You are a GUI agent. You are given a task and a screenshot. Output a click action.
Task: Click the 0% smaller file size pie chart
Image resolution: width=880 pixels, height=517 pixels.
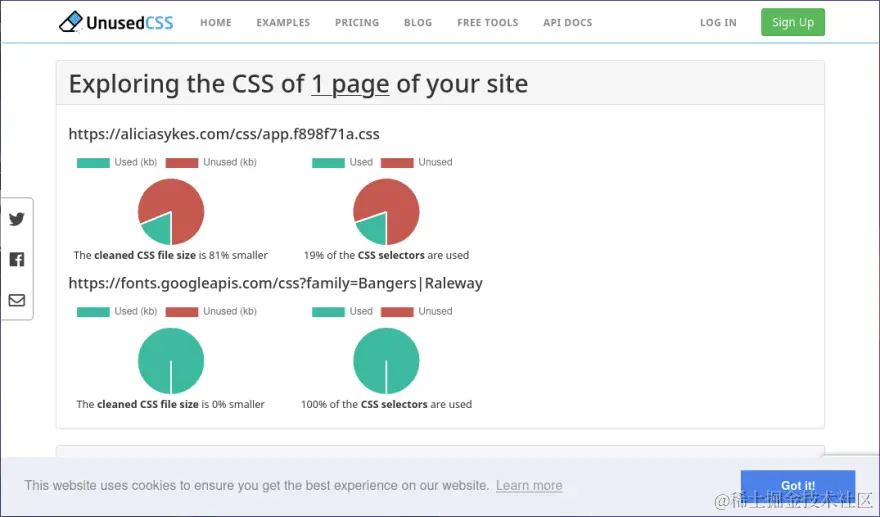pyautogui.click(x=171, y=361)
